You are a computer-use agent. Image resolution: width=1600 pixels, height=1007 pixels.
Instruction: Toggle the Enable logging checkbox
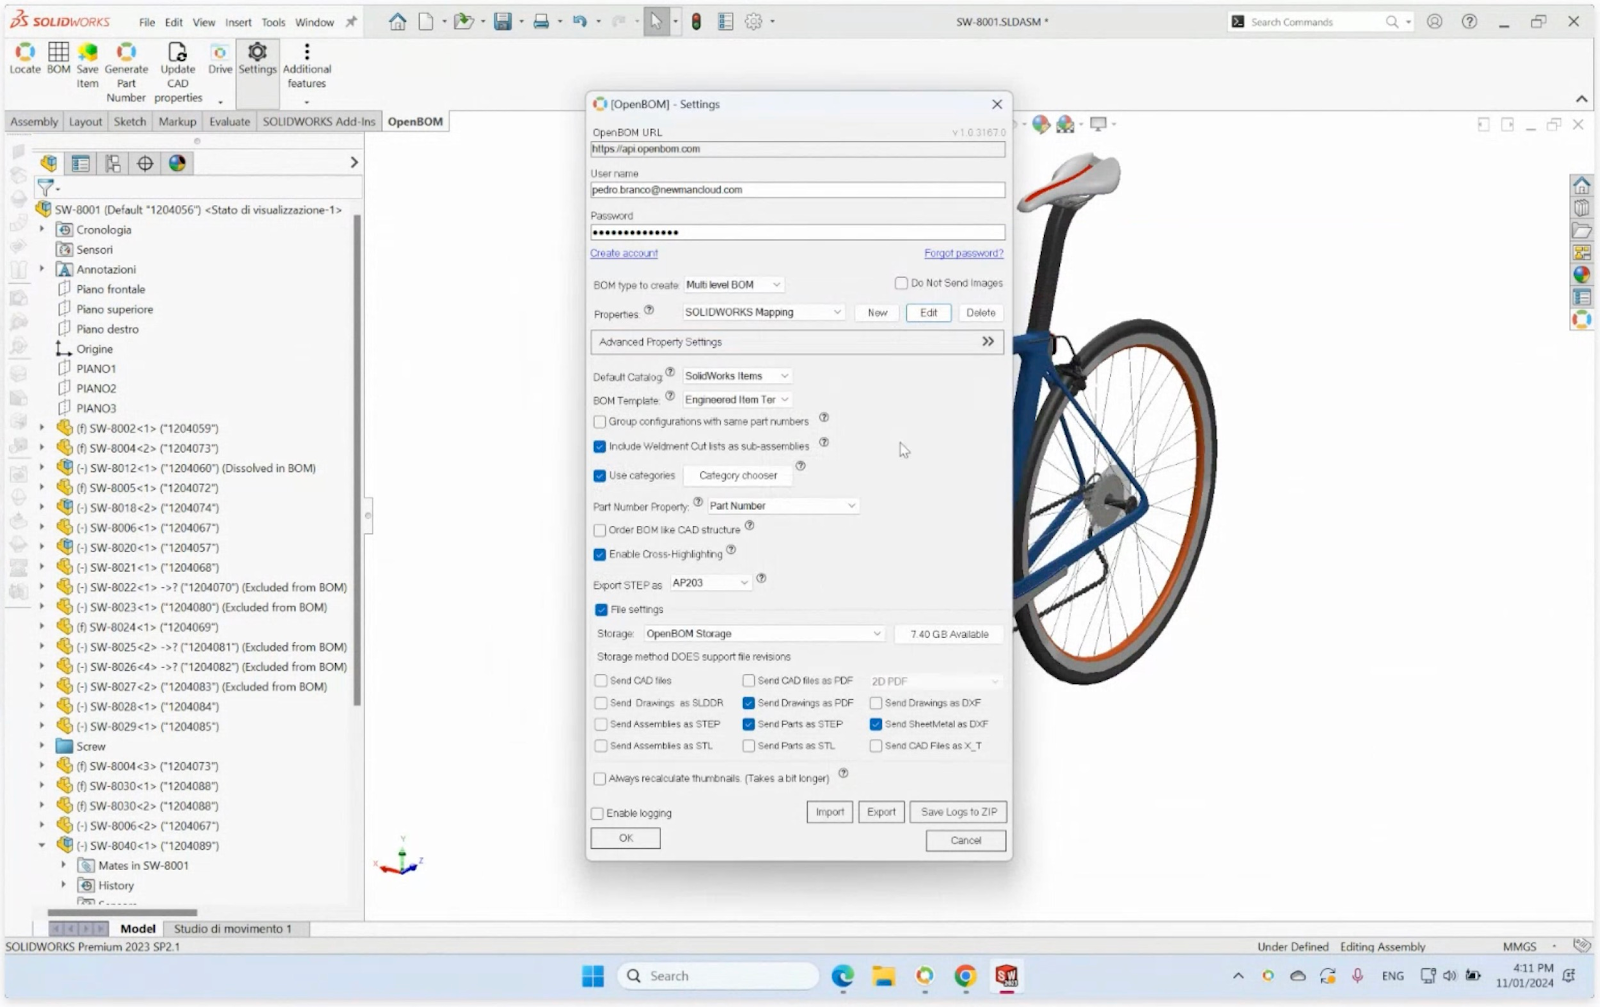click(598, 813)
